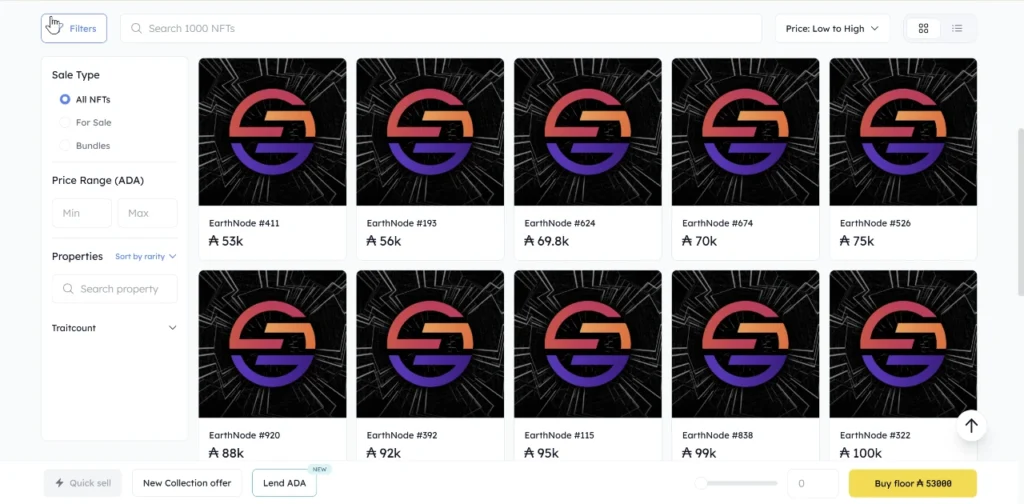Select the Bundles radio option
This screenshot has height=504, width=1024.
pyautogui.click(x=65, y=146)
